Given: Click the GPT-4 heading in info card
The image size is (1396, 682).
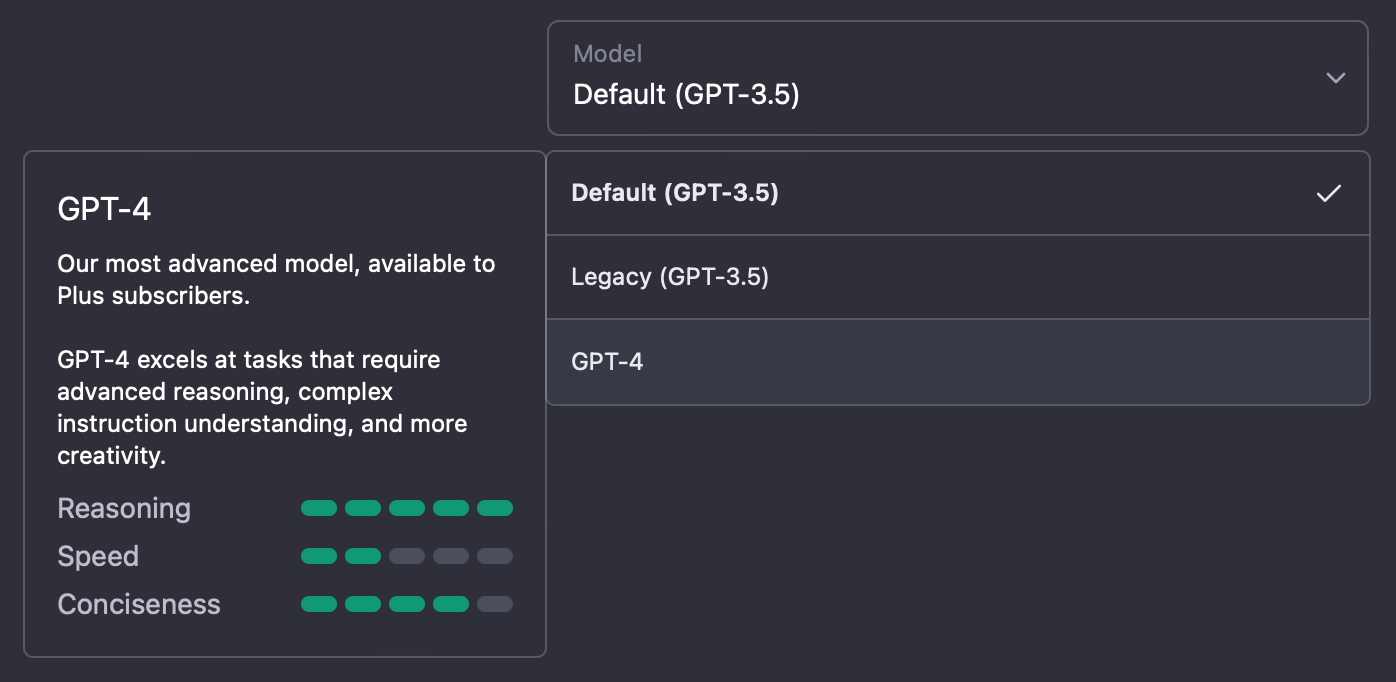Looking at the screenshot, I should [105, 209].
